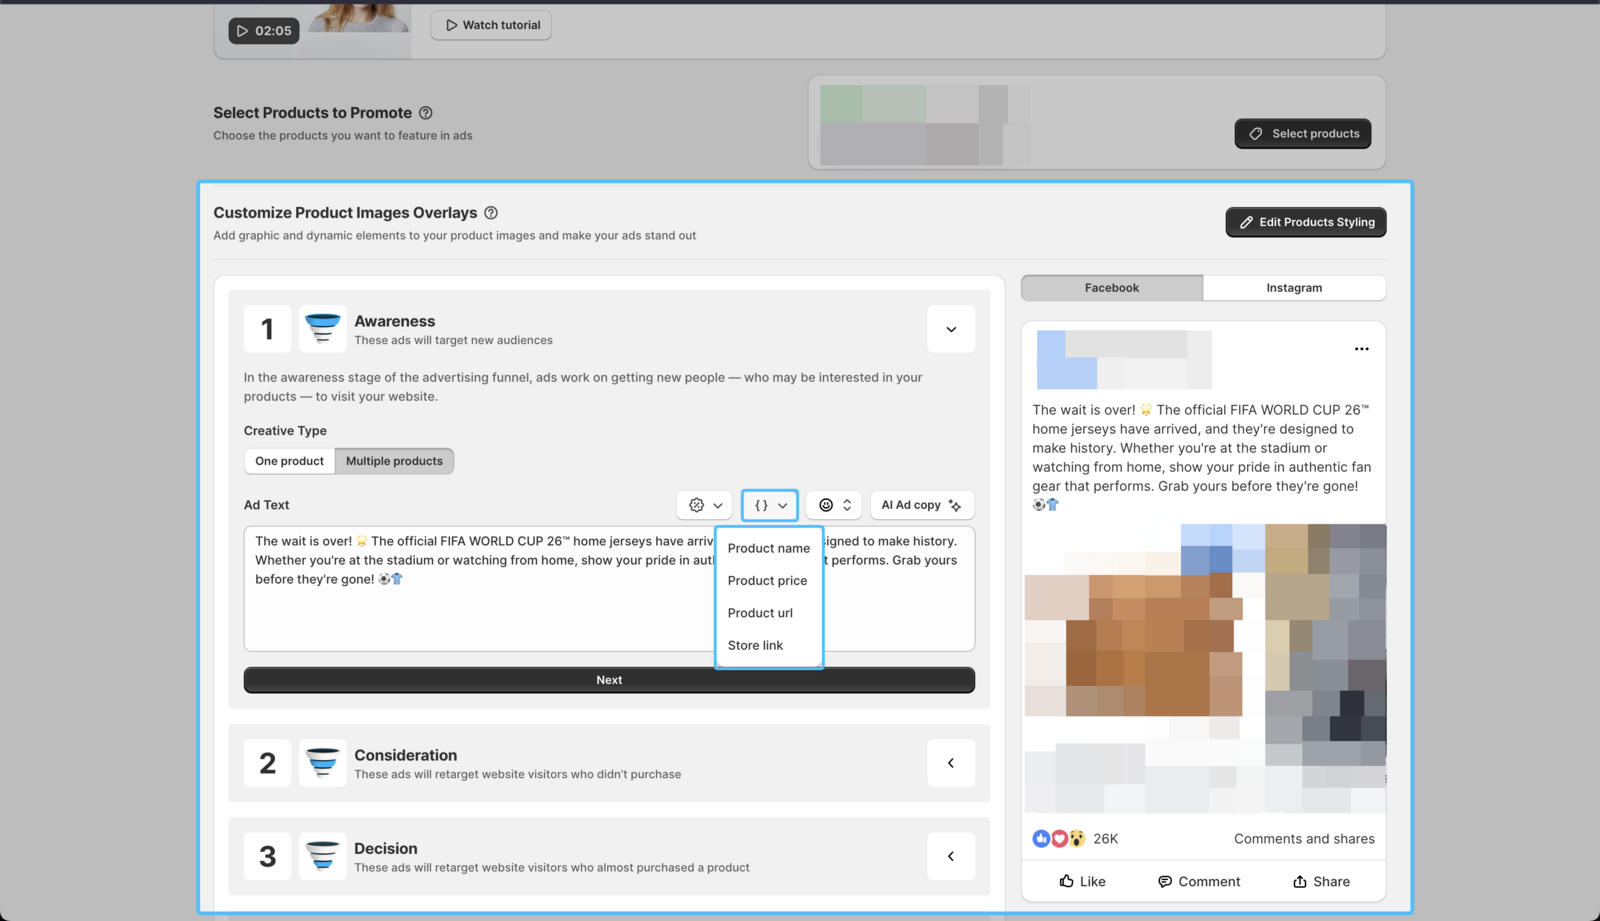Click the help icon beside Customize Product Images Overlays

coord(491,213)
